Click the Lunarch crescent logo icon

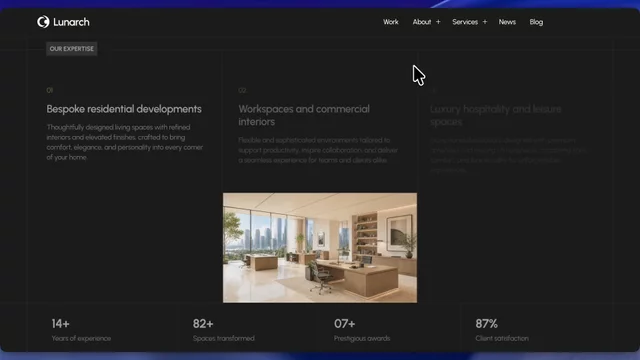tap(43, 22)
